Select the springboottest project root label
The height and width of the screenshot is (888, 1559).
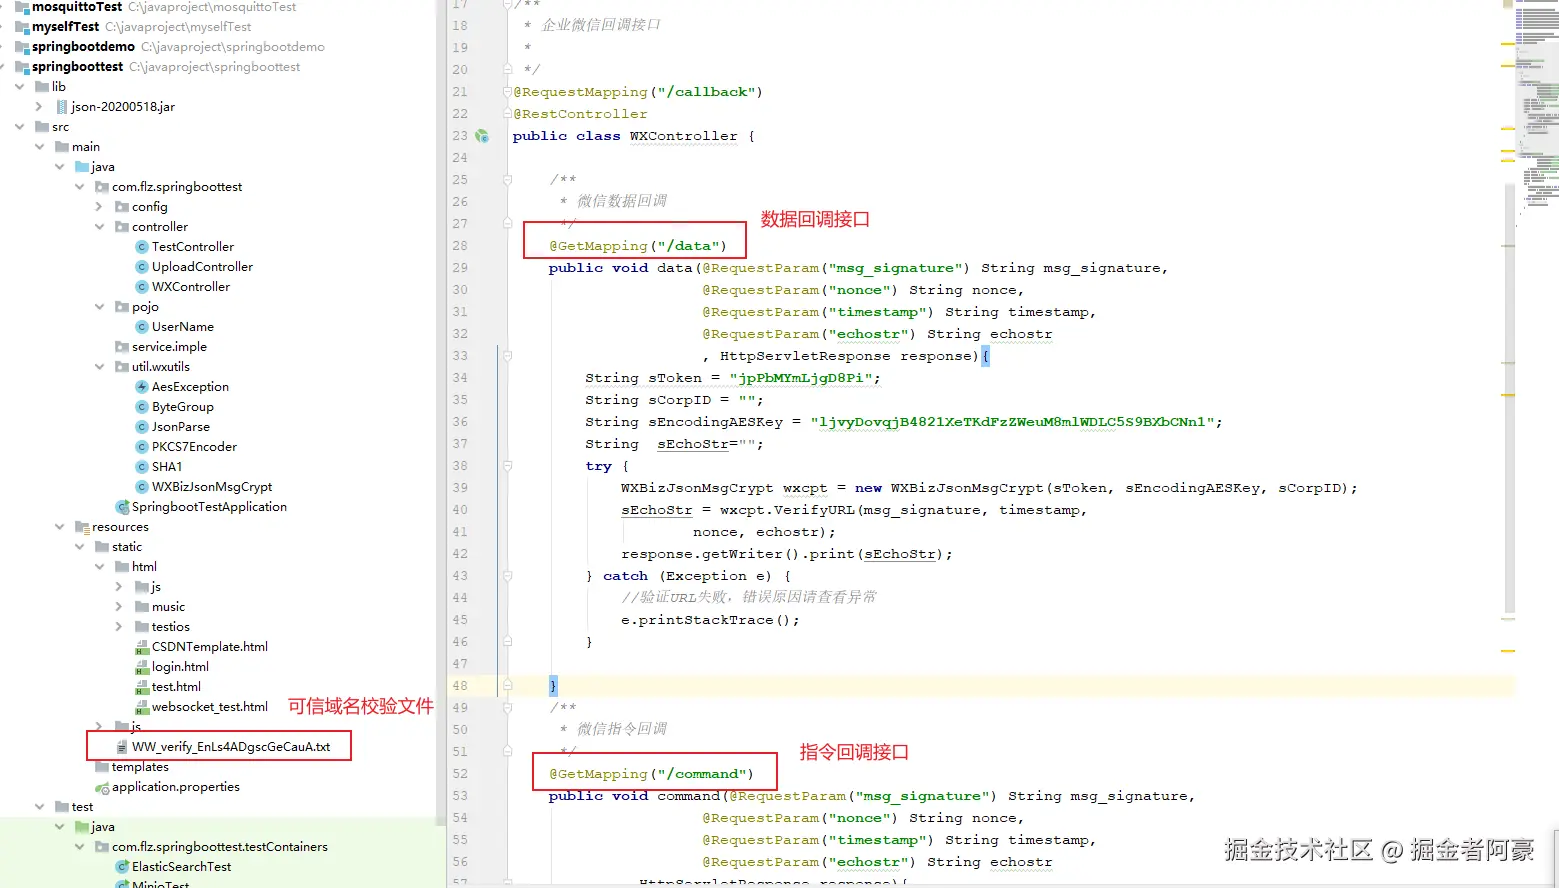tap(77, 67)
